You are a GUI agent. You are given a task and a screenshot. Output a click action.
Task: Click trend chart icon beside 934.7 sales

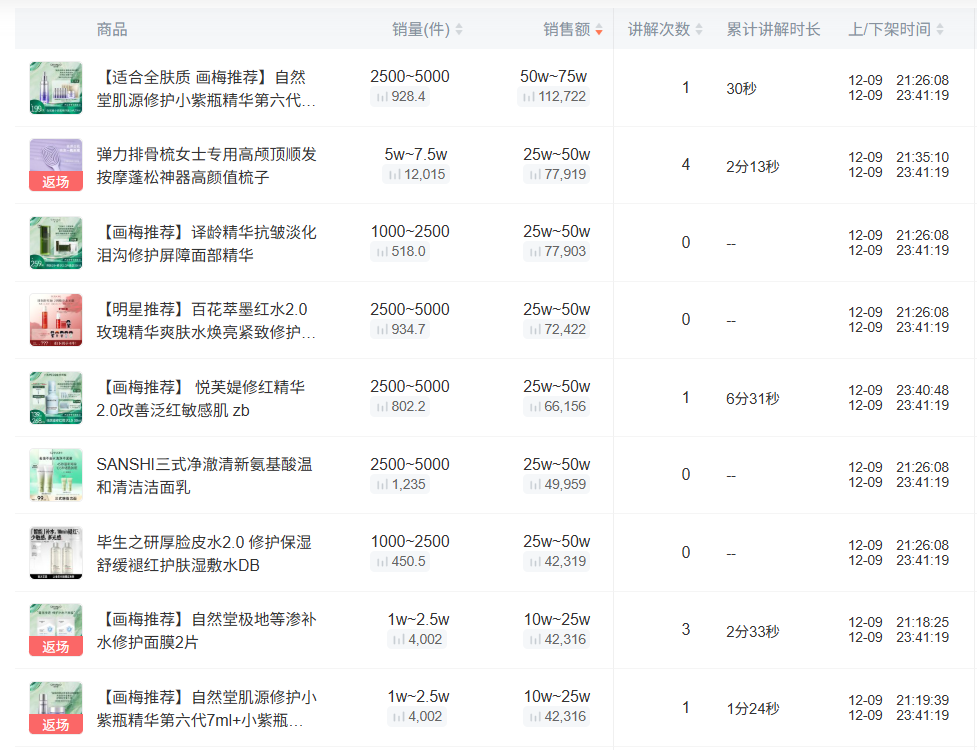pos(382,330)
